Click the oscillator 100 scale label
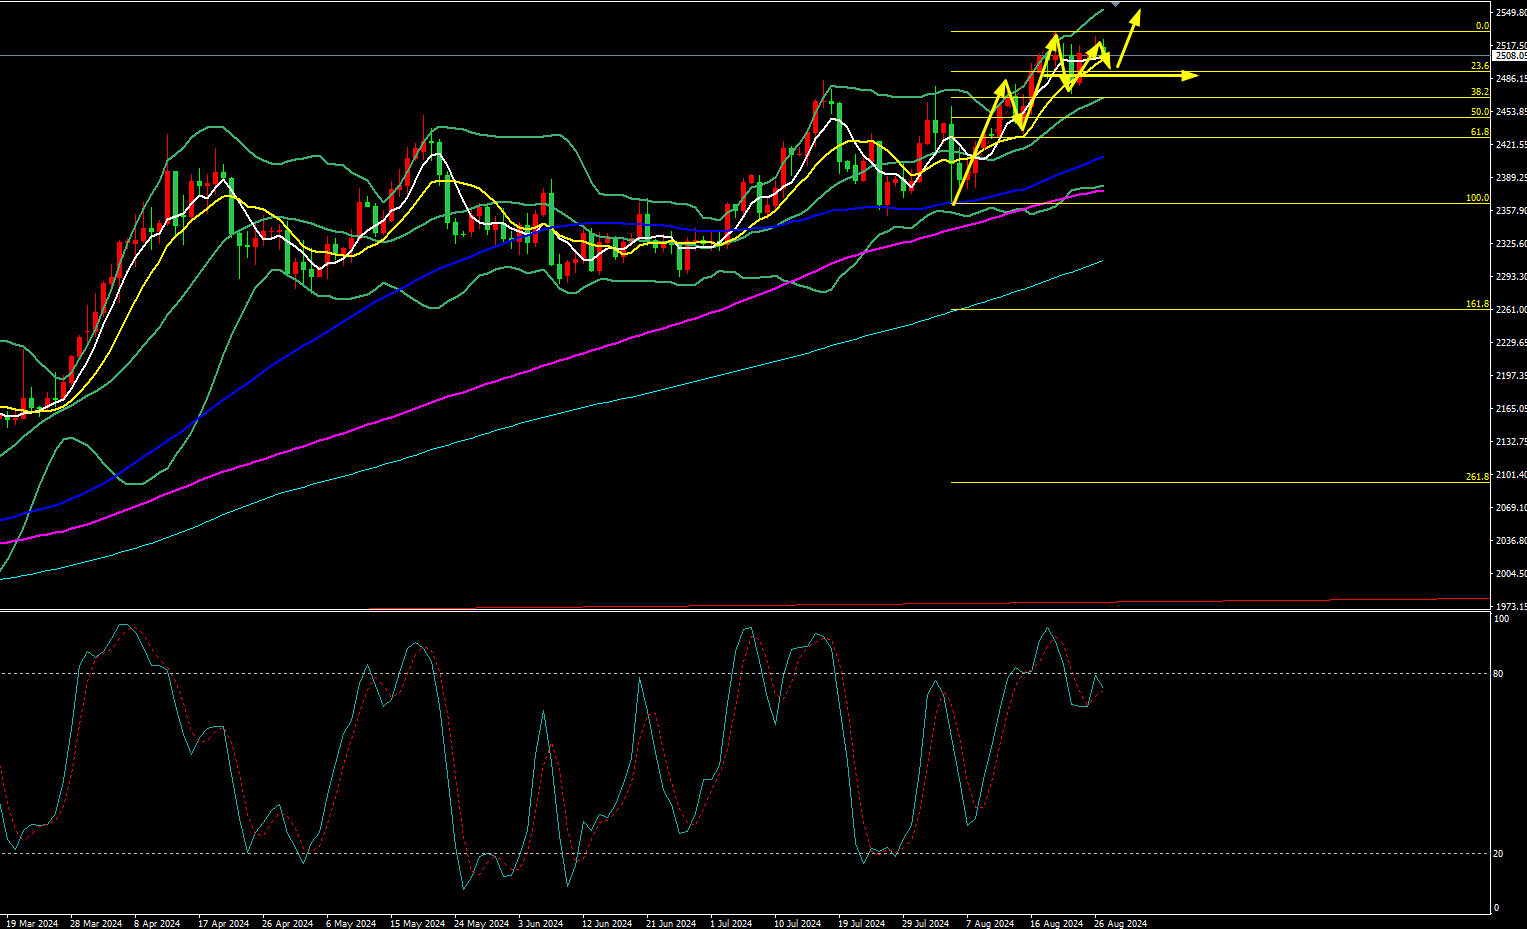Viewport: 1527px width, 929px height. 1501,620
